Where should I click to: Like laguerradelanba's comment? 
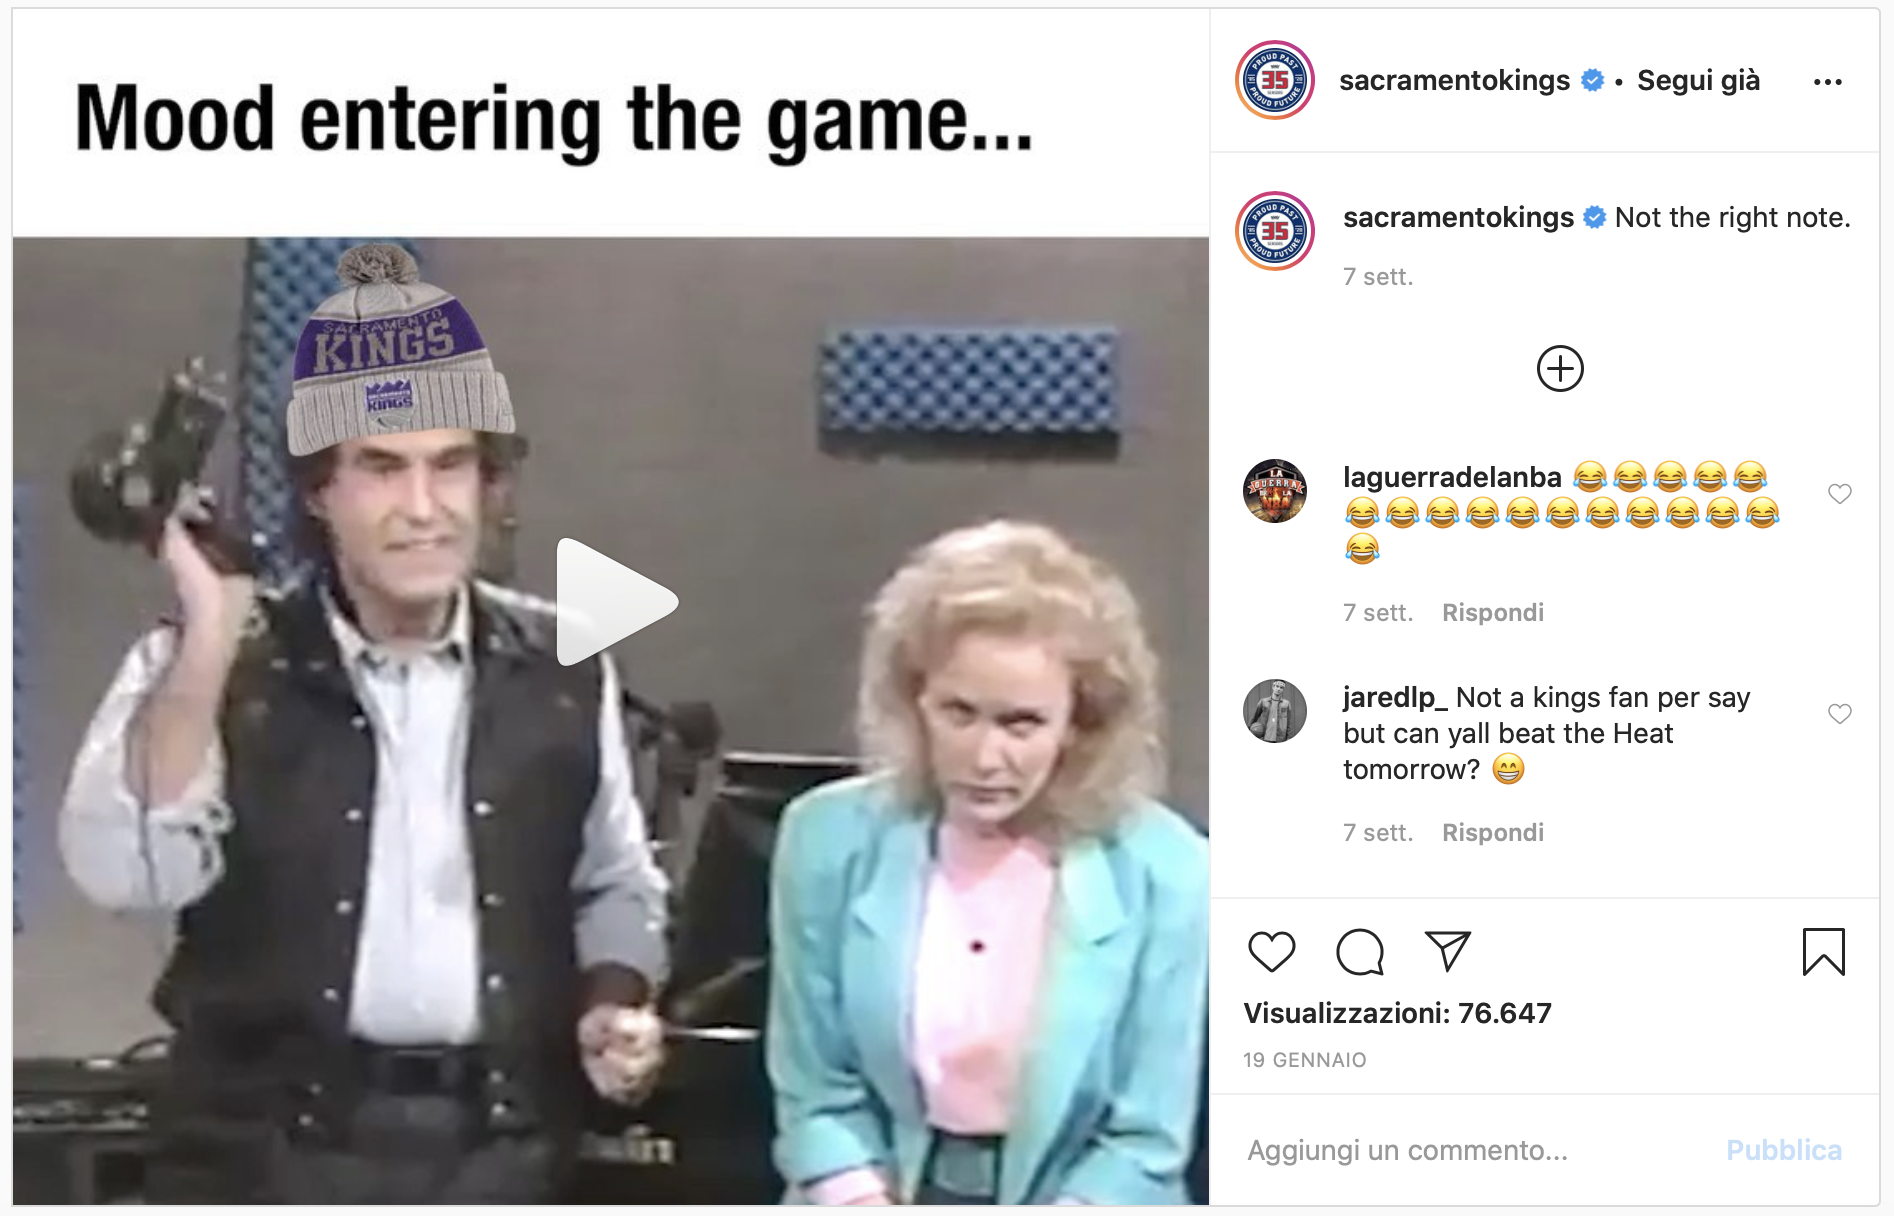tap(1839, 493)
